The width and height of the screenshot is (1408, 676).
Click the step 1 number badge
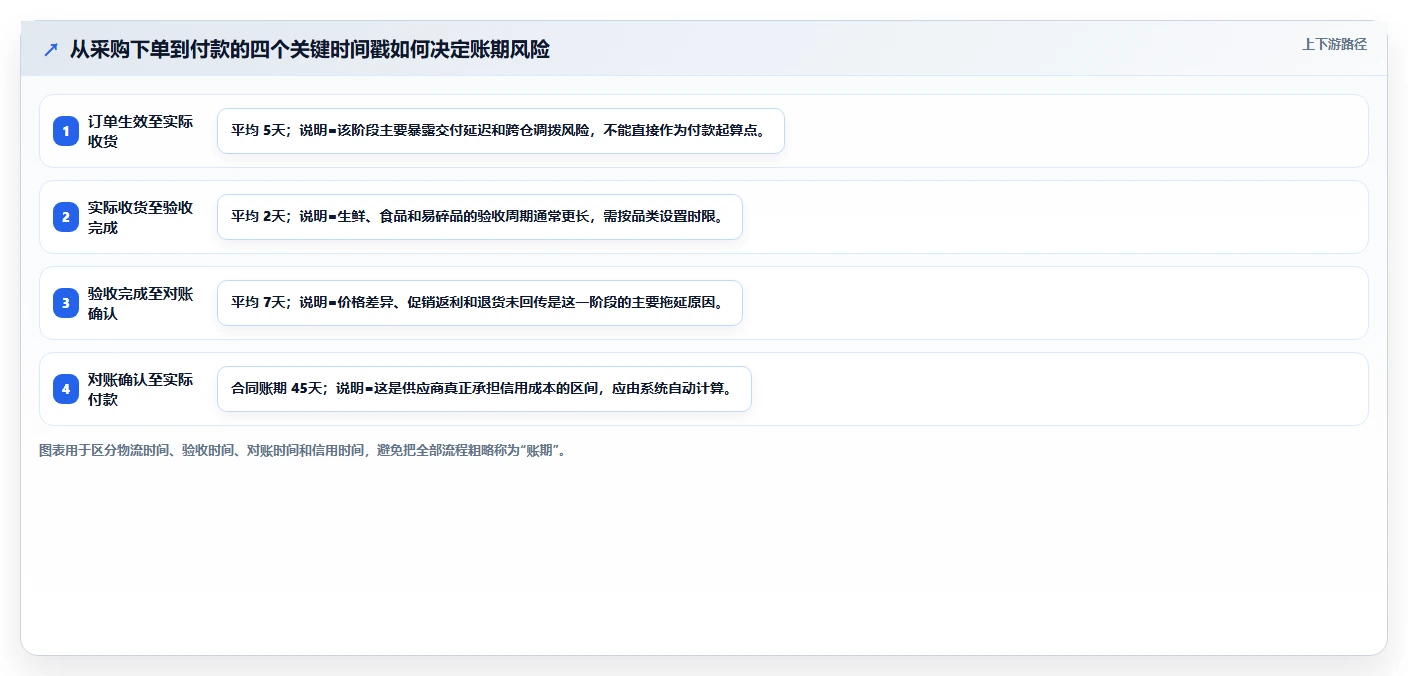pos(66,131)
